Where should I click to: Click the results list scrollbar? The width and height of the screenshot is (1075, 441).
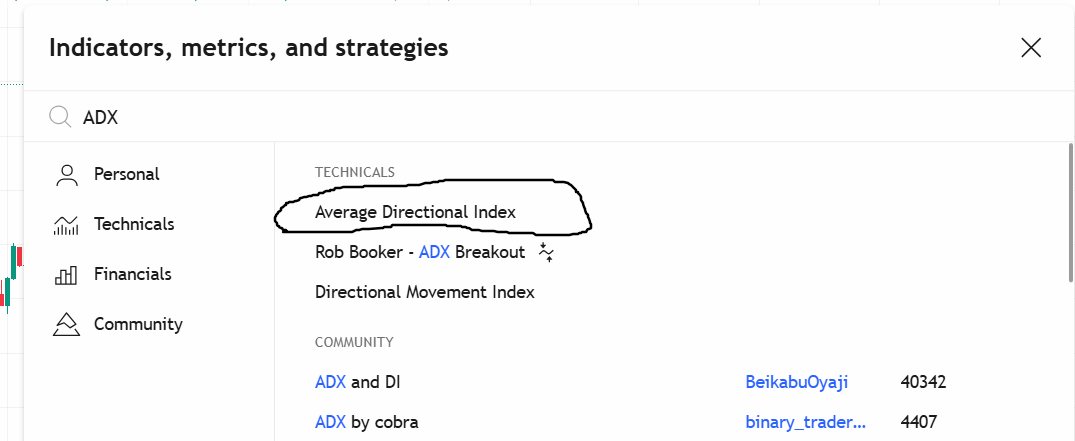tap(1071, 212)
